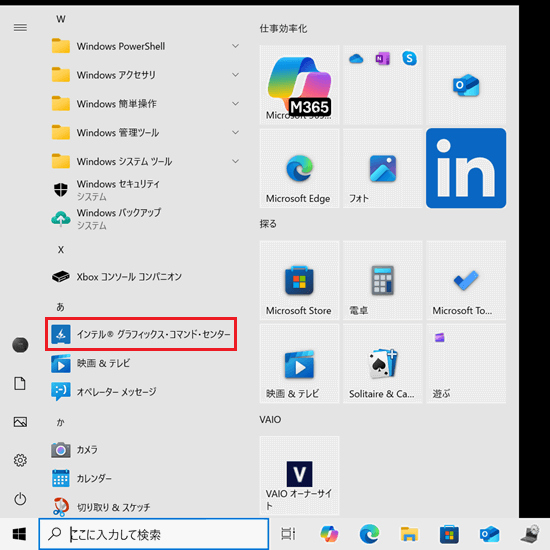
Task: Open the カレンダー app
Action: tap(145, 478)
